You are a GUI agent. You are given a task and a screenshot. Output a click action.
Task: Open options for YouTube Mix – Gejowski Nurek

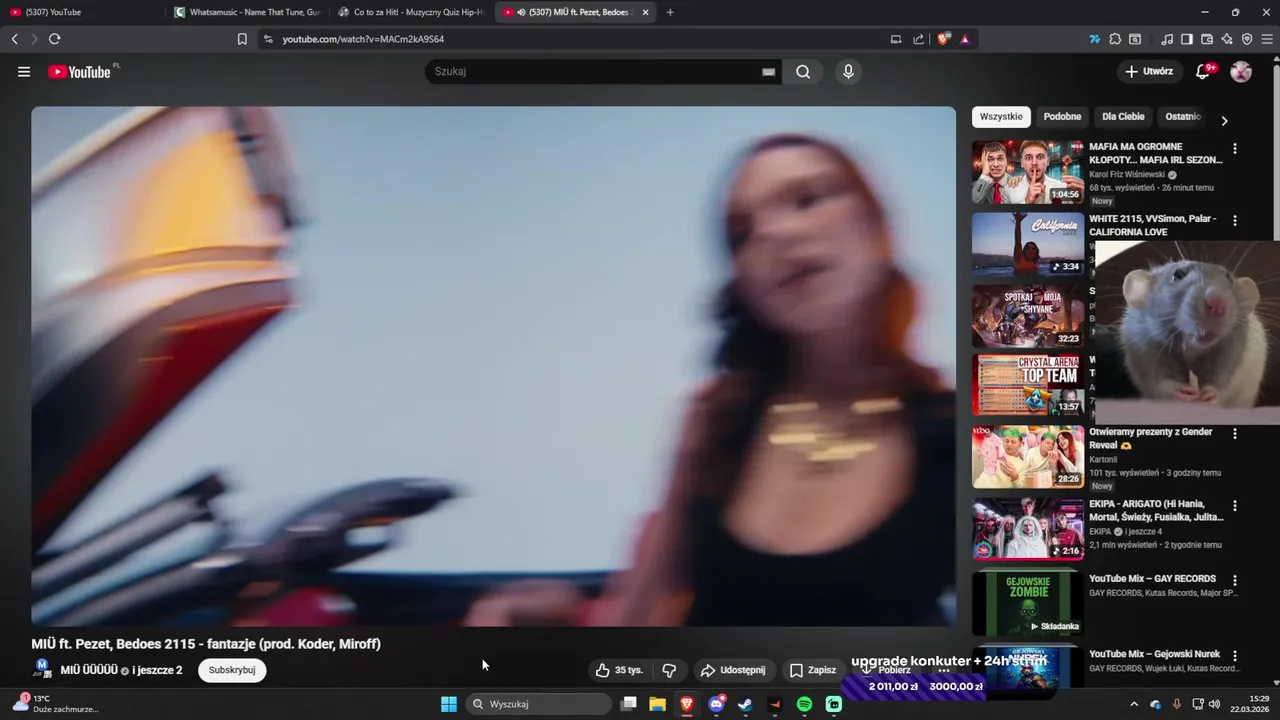tap(1235, 655)
